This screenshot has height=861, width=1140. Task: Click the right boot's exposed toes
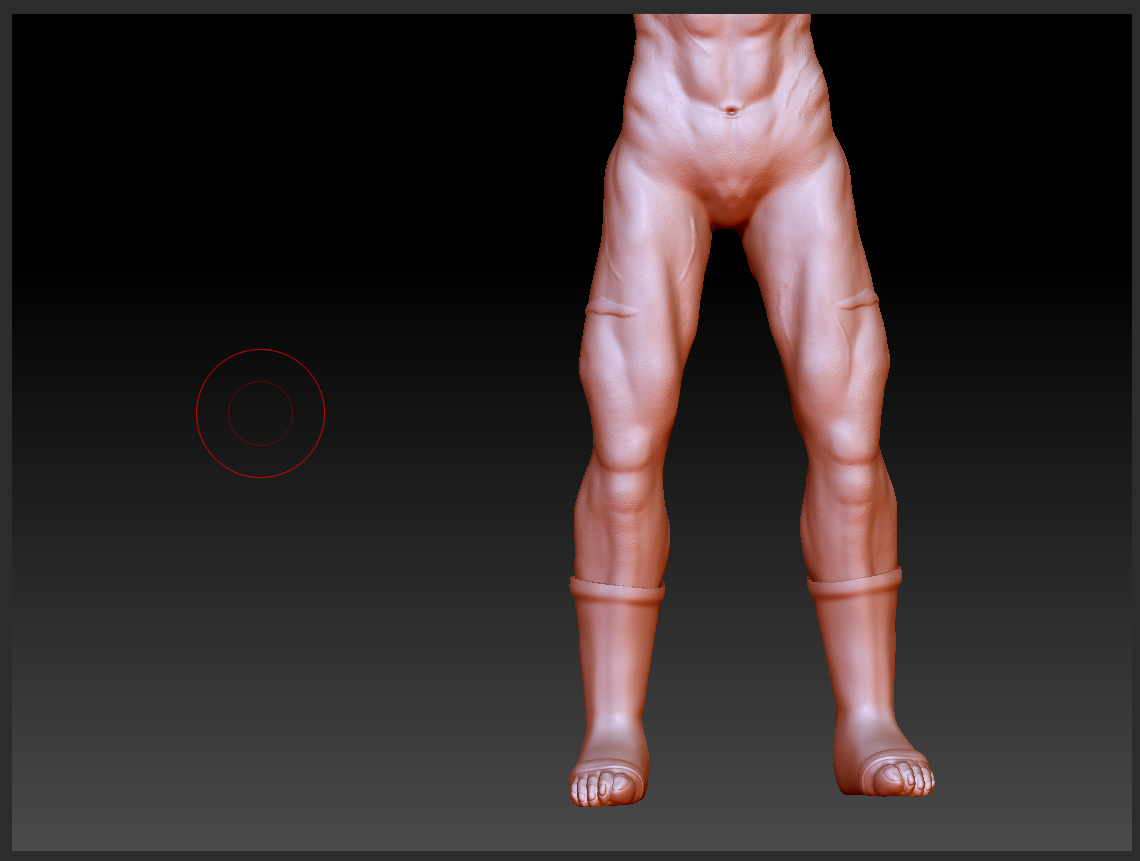[x=902, y=777]
